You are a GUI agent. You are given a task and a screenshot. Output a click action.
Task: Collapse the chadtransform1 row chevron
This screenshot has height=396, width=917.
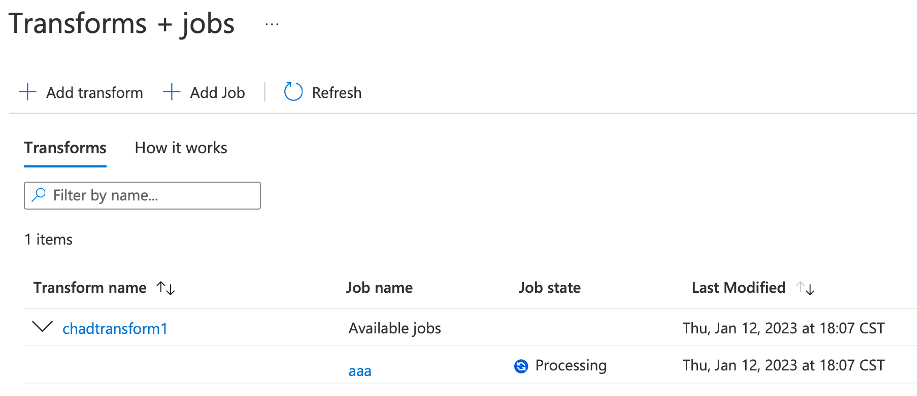click(43, 328)
